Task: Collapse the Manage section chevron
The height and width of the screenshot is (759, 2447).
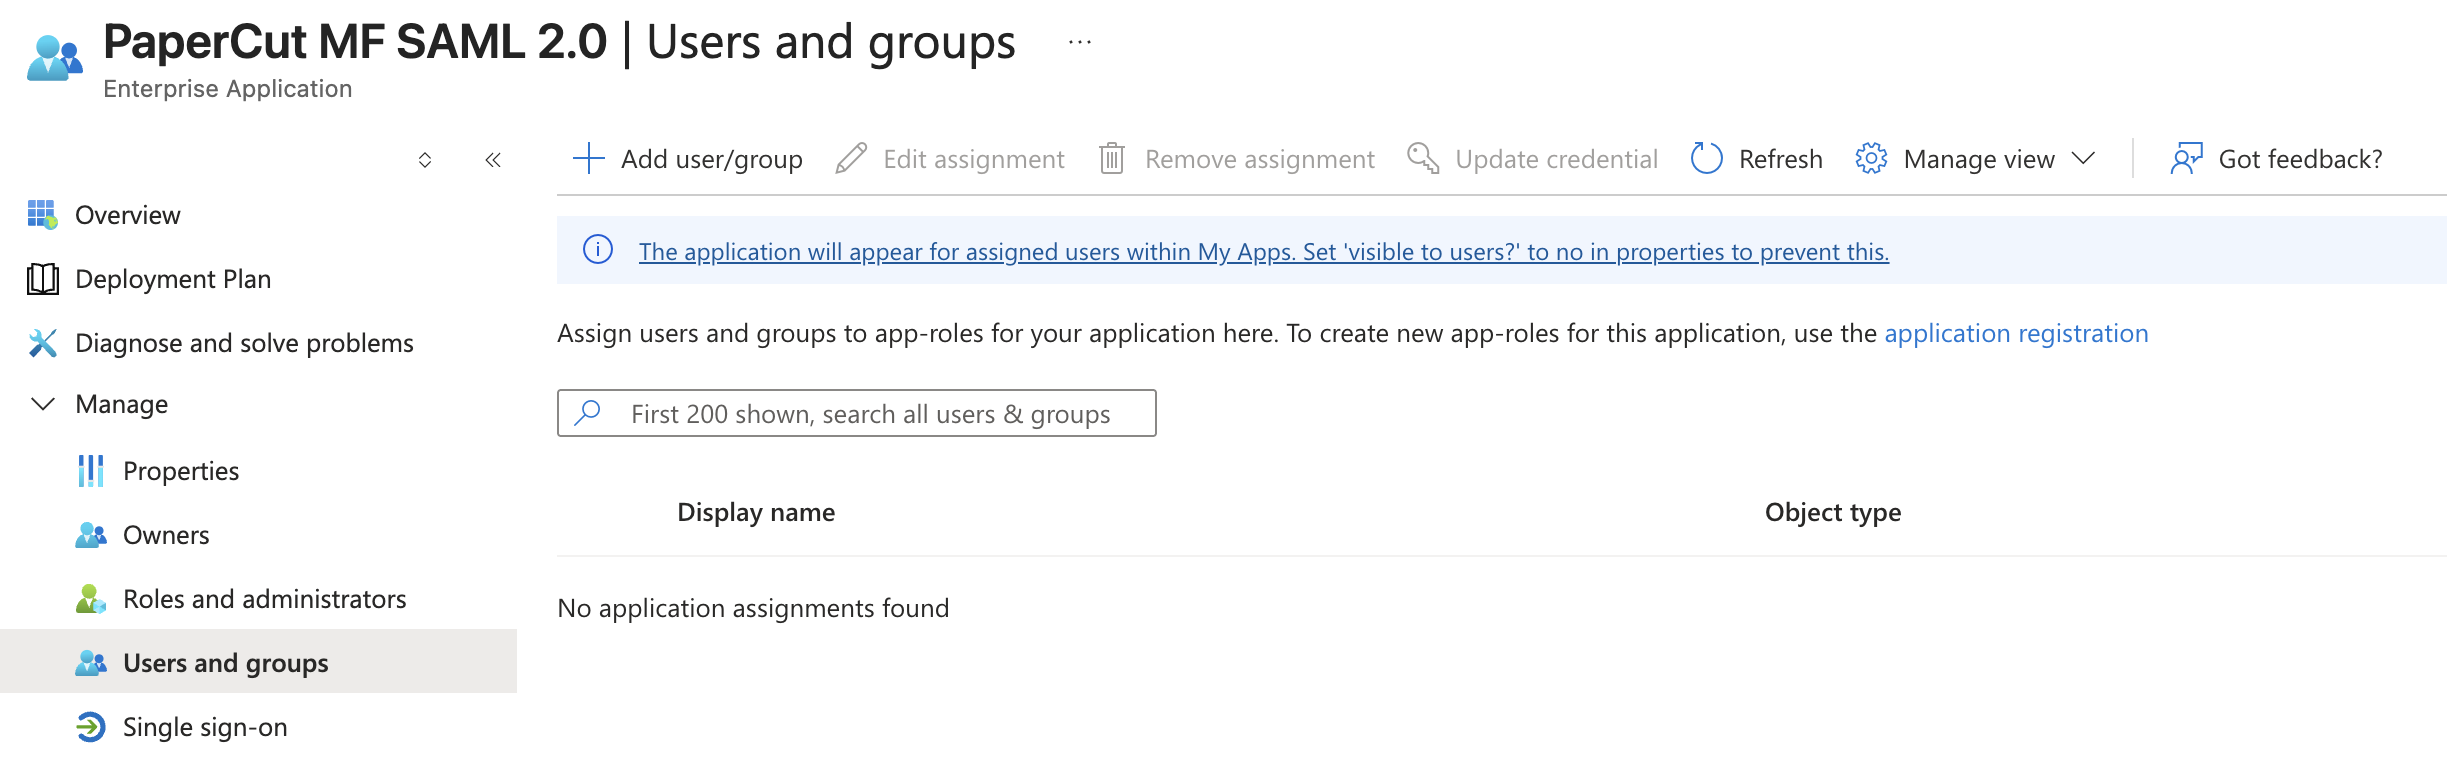Action: point(42,404)
